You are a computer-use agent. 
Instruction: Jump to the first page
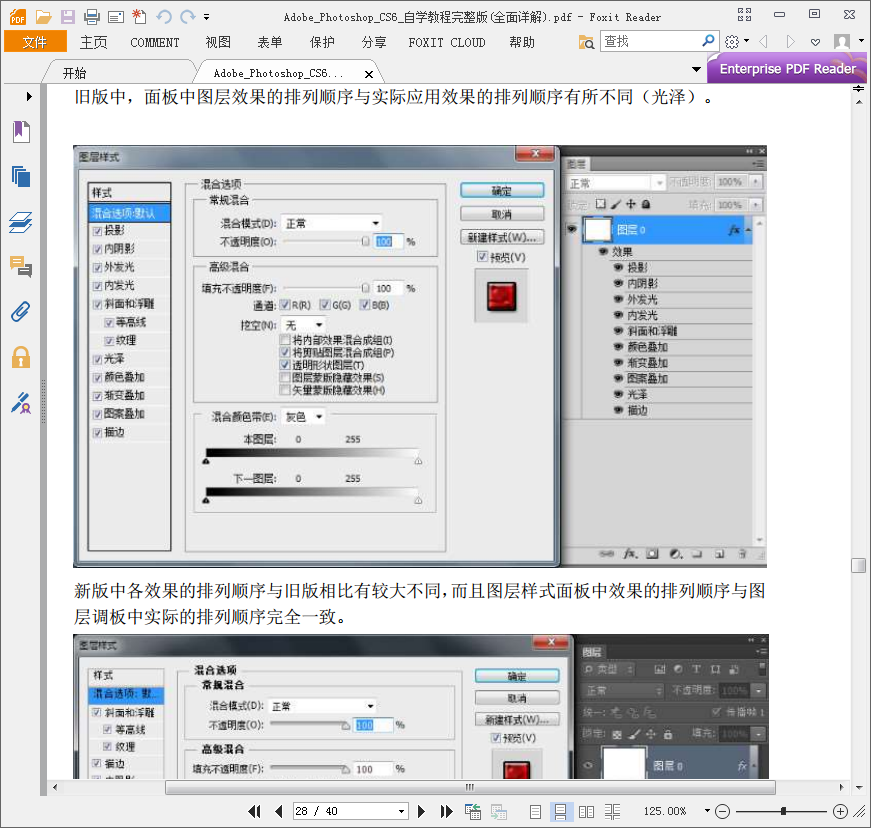254,811
